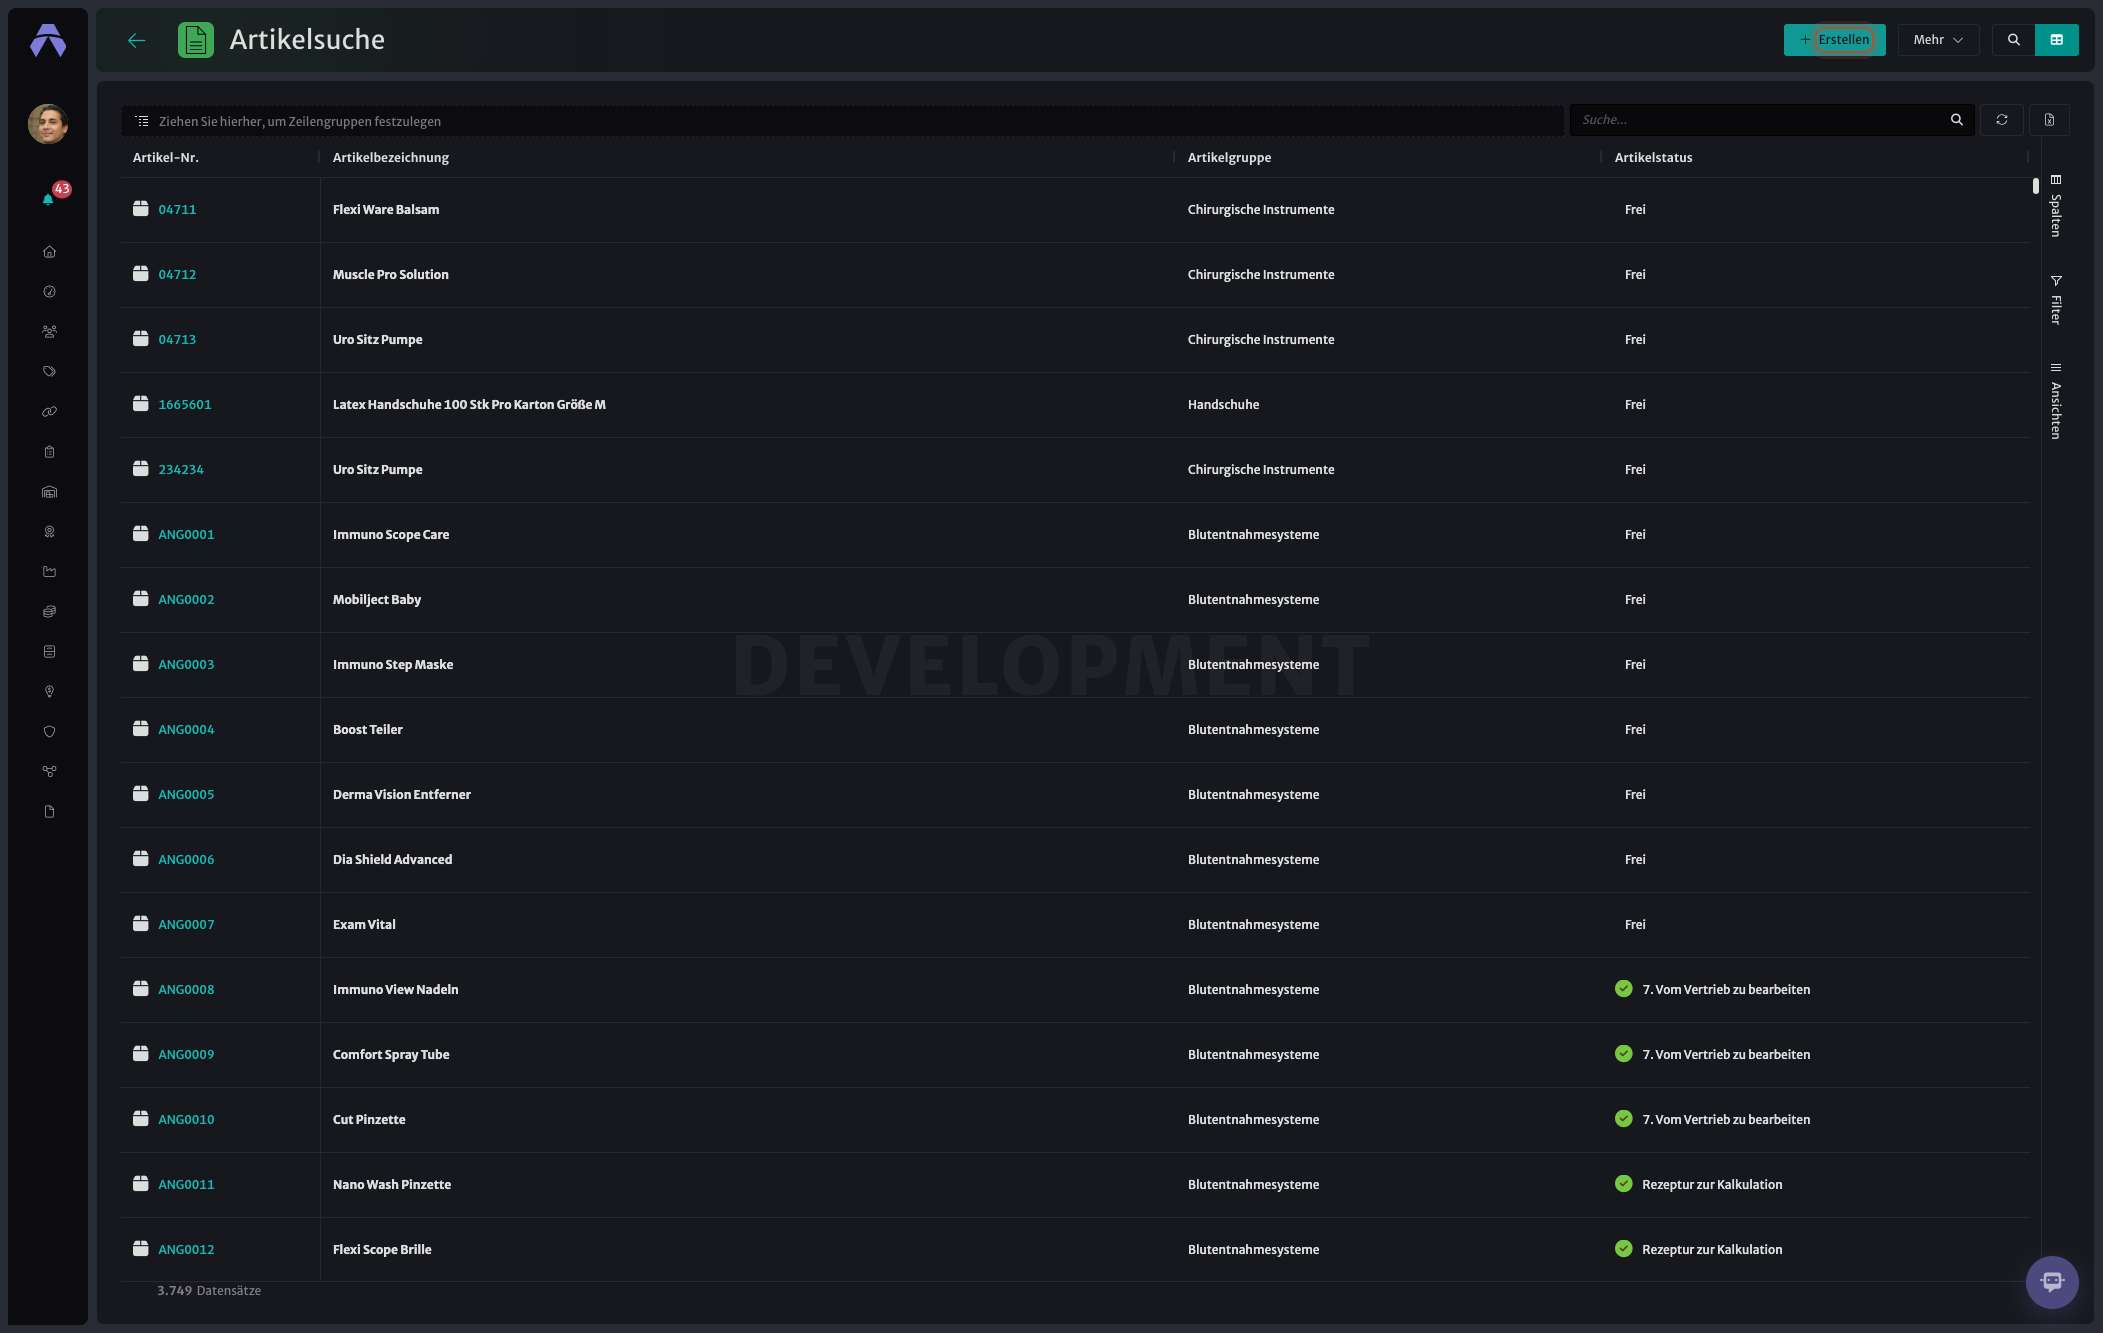Sort by the Artikelstatus column header

click(x=1653, y=157)
